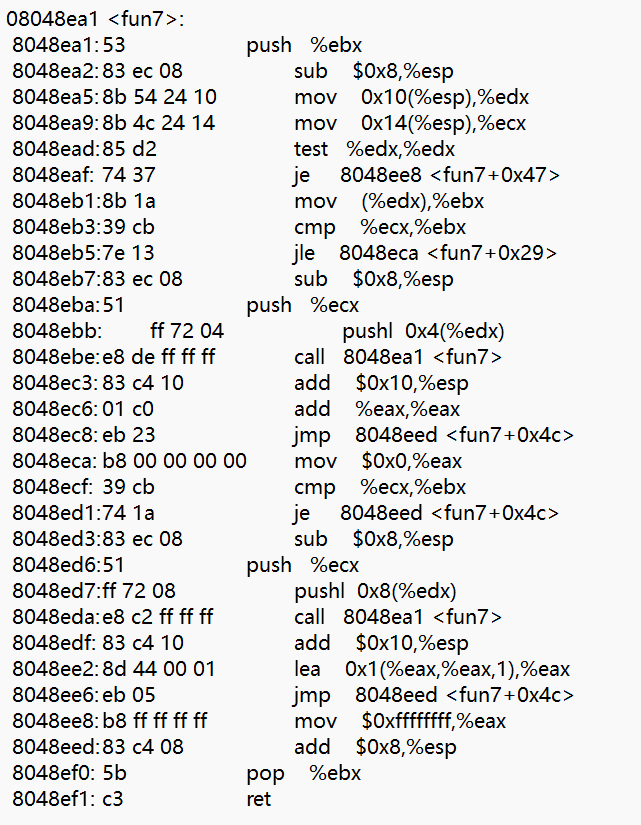
Task: Click the hex bytes b8 00 00 00 00
Action: click(x=174, y=461)
